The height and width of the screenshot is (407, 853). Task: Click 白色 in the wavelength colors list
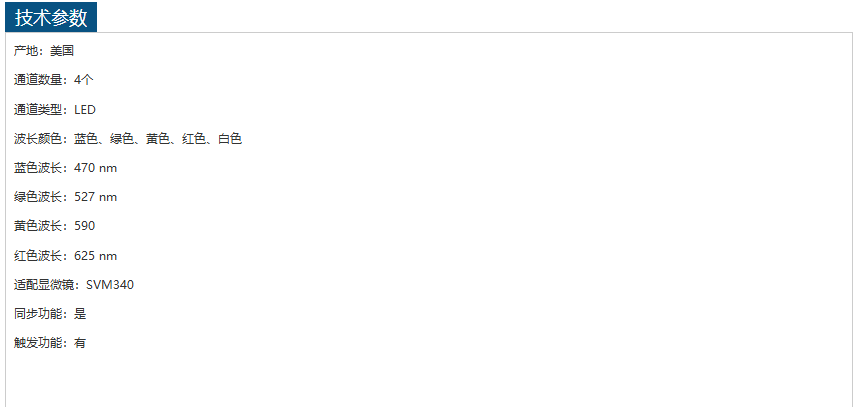click(230, 138)
